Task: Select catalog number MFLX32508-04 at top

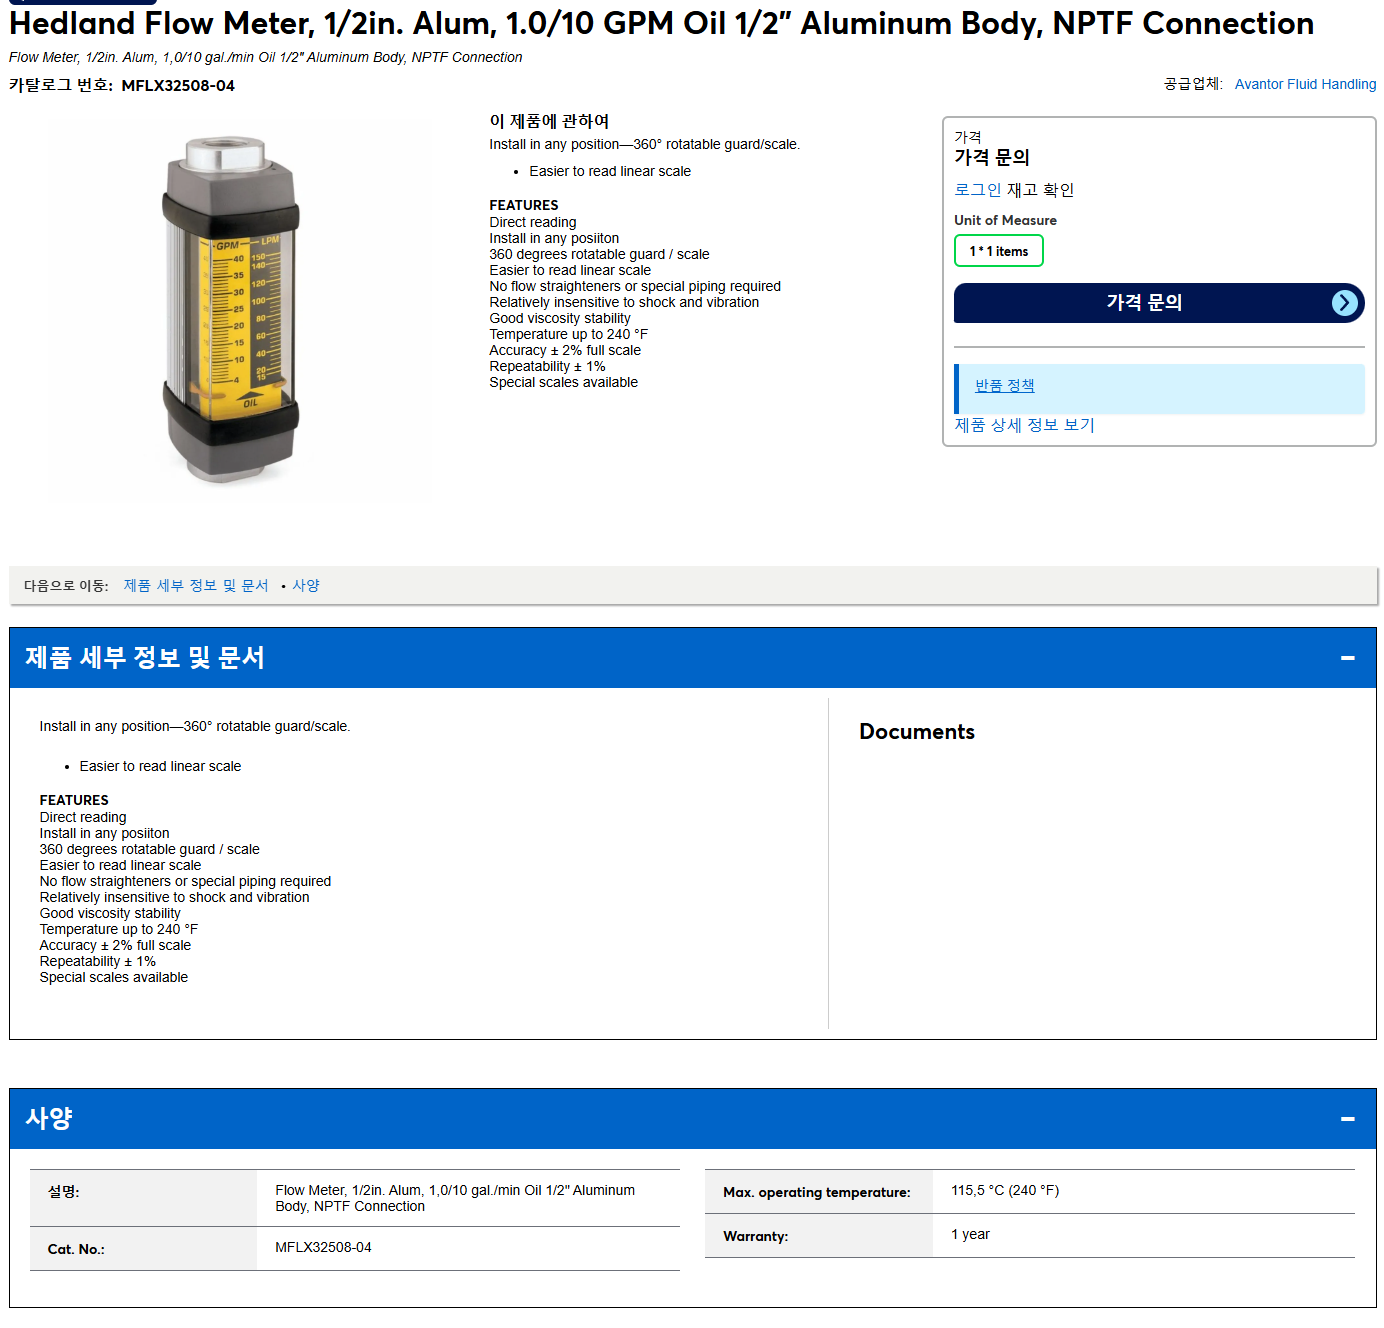Action: 178,86
